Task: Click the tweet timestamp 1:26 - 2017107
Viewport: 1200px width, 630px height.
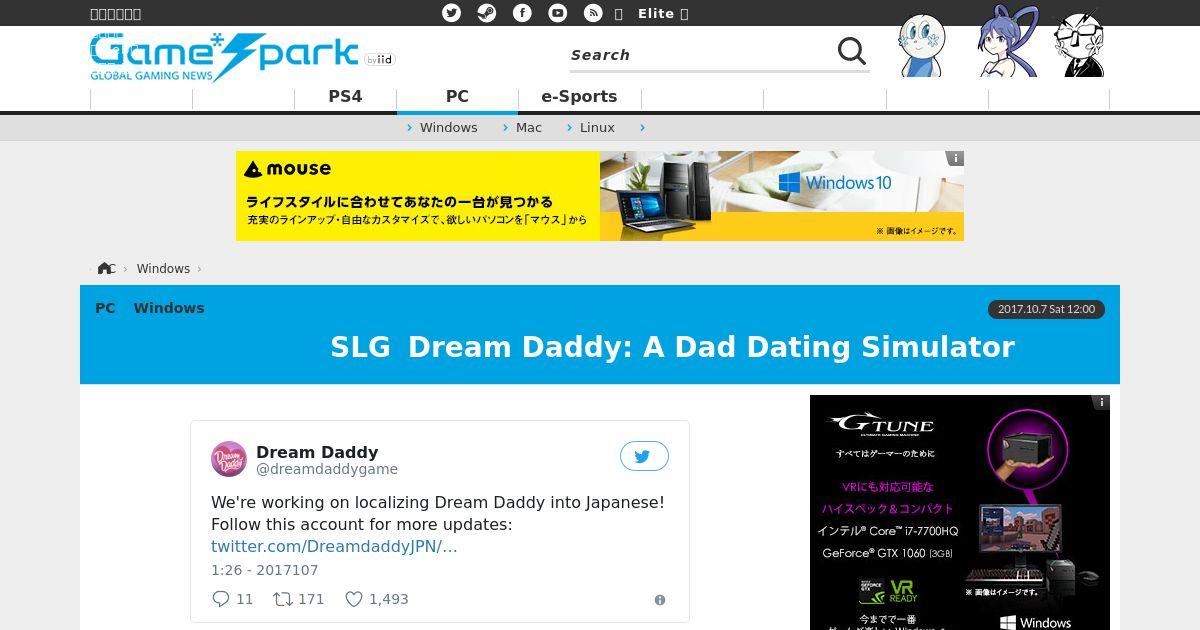Action: 265,570
